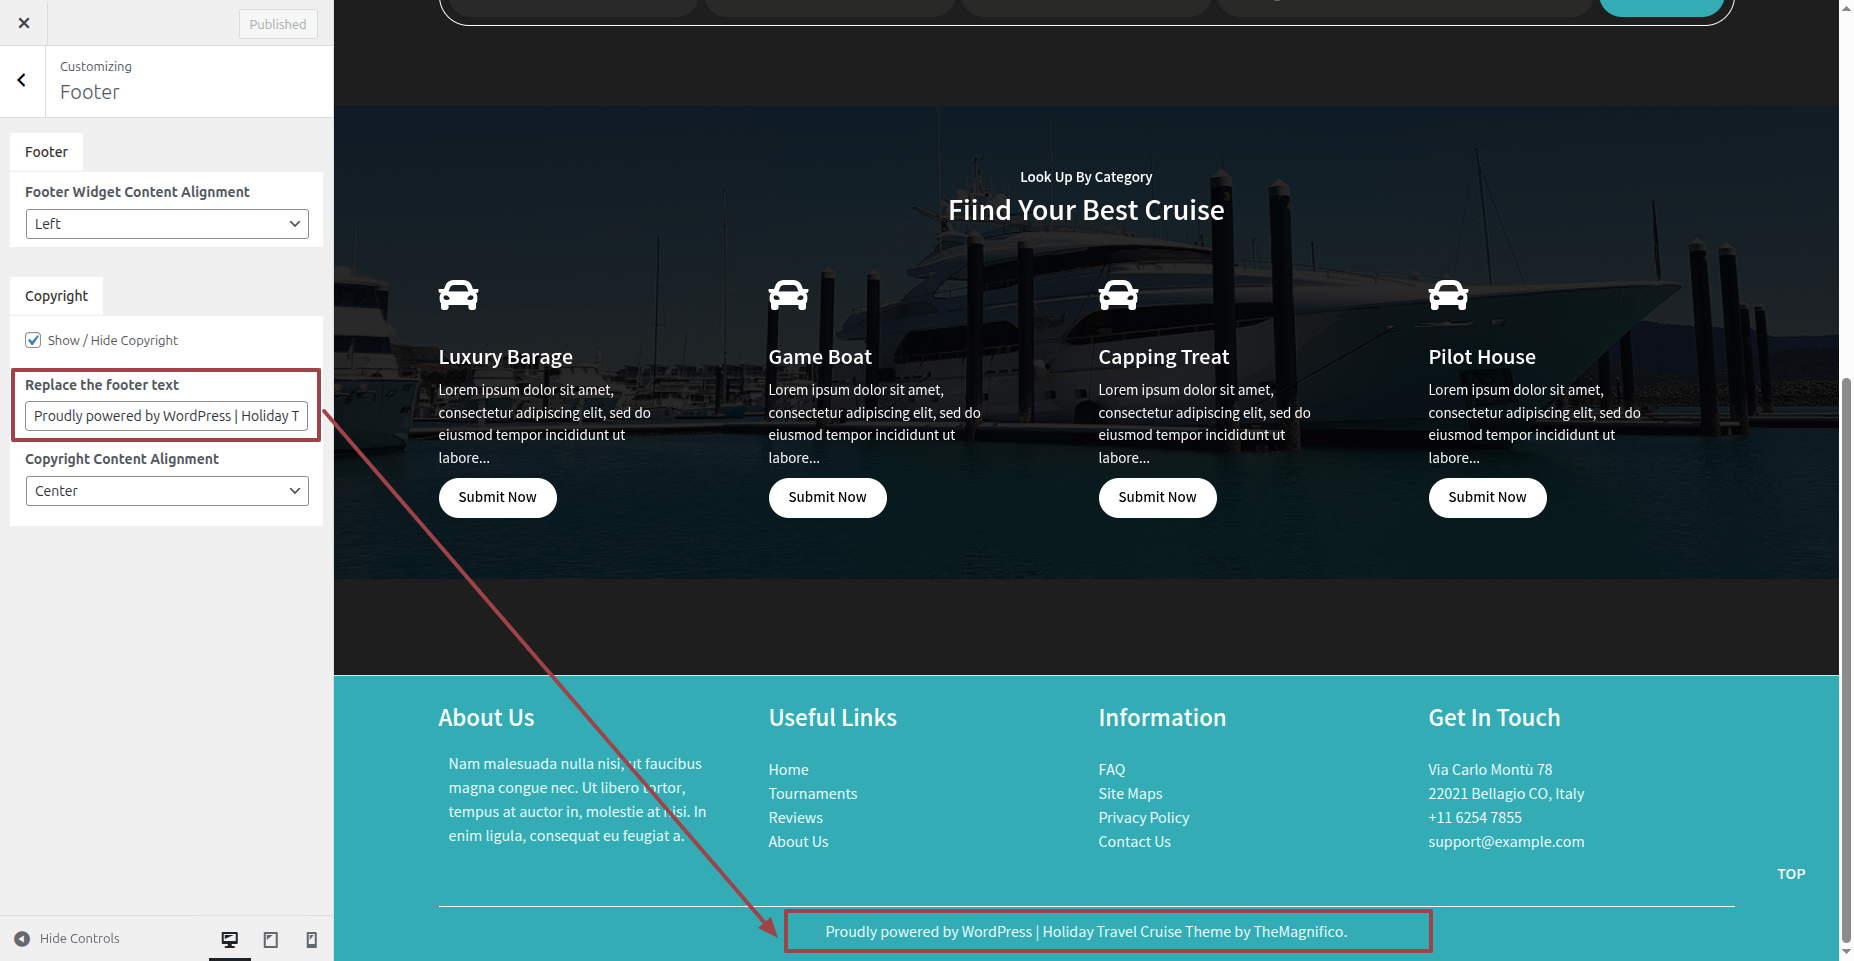
Task: Switch to tablet preview device icon
Action: pyautogui.click(x=271, y=939)
